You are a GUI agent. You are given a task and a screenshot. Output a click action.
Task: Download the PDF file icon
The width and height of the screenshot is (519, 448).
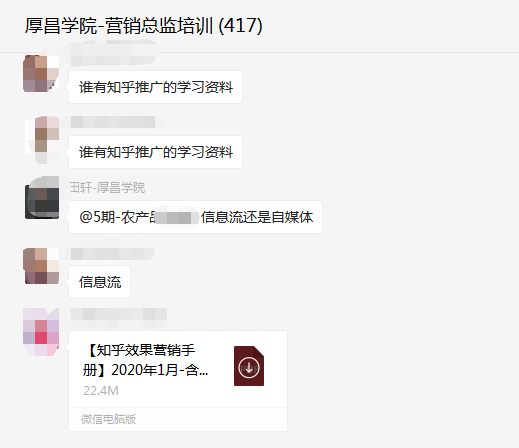tap(249, 366)
